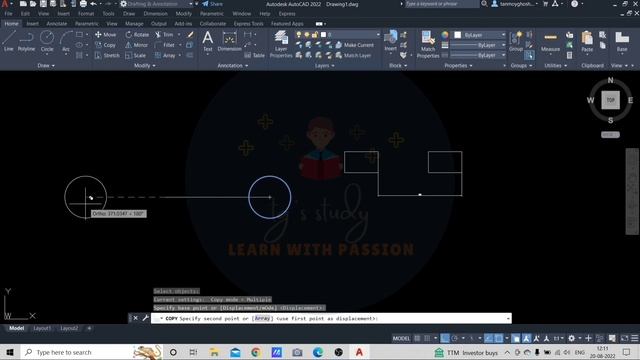This screenshot has height=360, width=640.
Task: Switch to the Layout2 tab
Action: (x=69, y=328)
